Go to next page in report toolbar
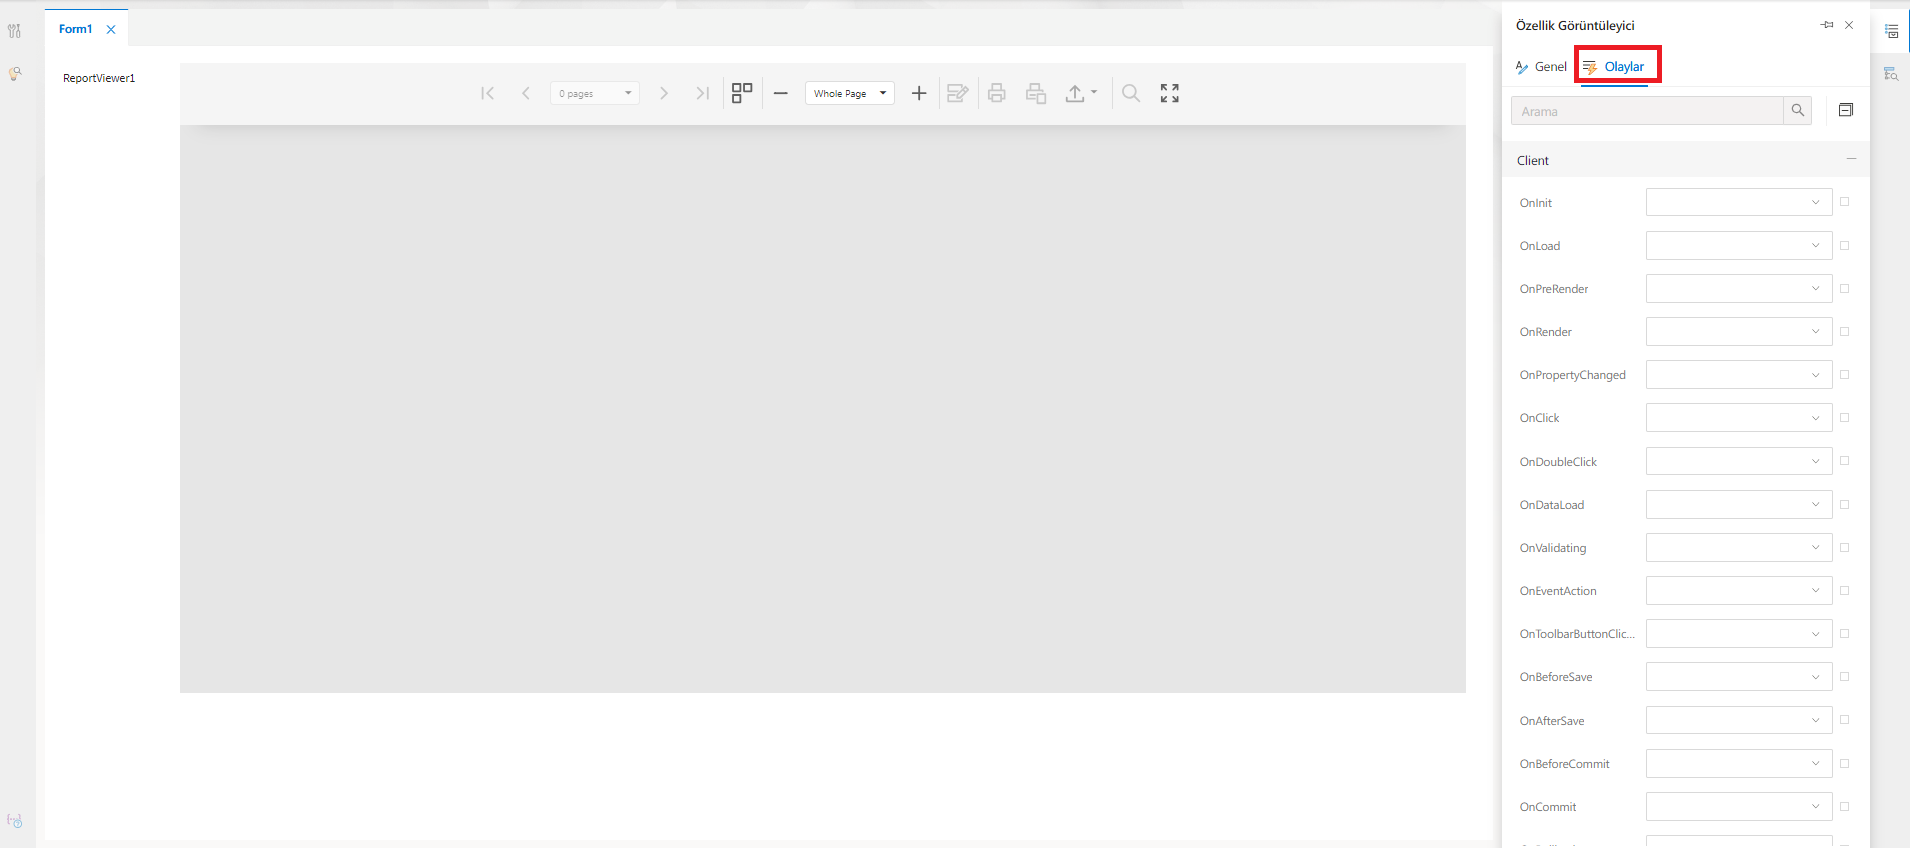1910x848 pixels. (x=664, y=93)
